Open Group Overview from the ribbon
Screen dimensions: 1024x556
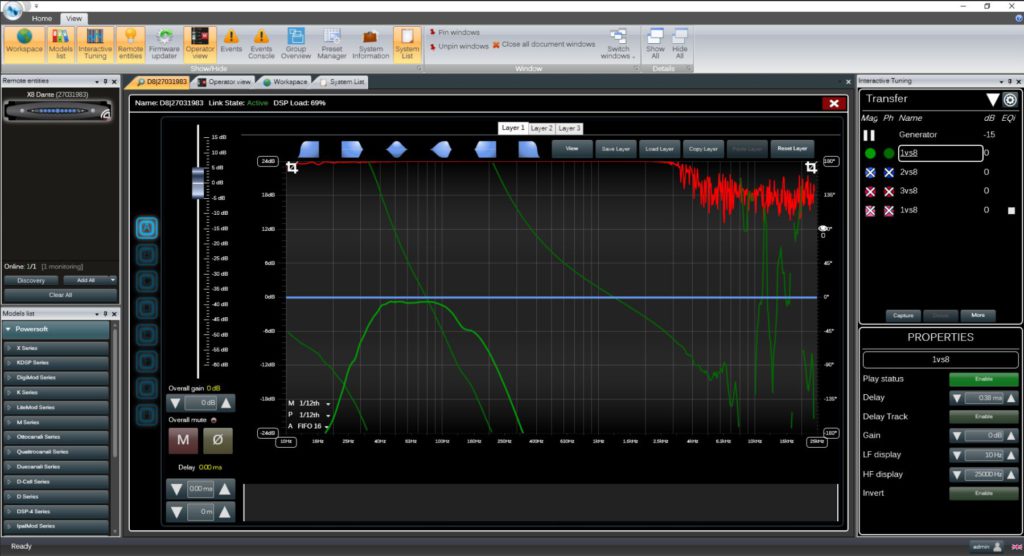(296, 44)
